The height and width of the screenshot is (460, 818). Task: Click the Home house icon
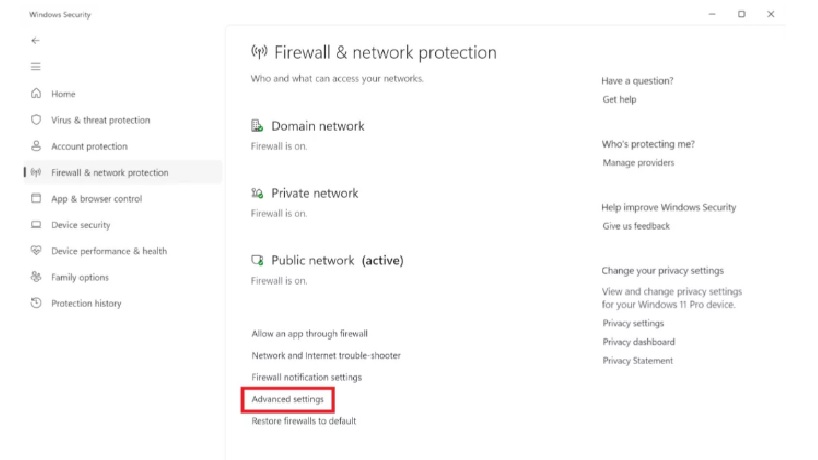pos(36,93)
